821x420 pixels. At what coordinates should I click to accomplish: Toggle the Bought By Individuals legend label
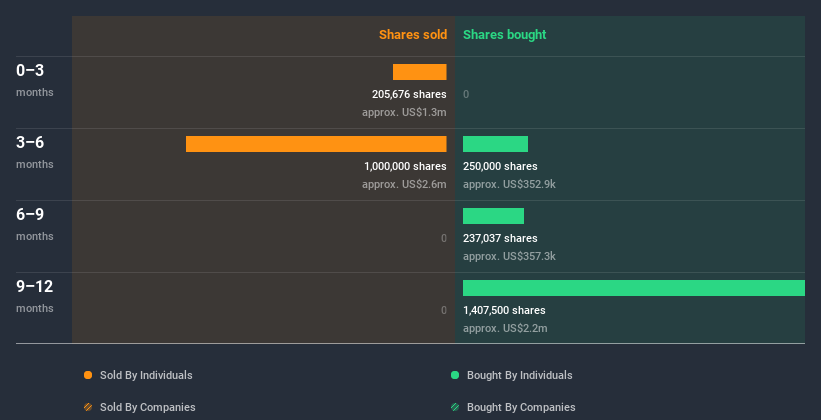(519, 375)
